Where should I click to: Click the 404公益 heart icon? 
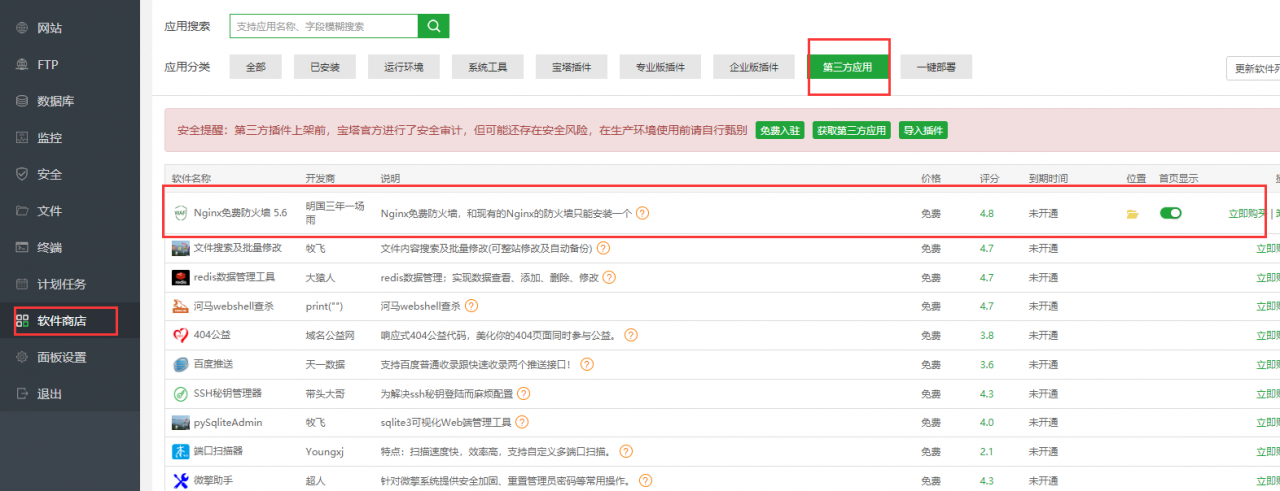(x=181, y=335)
